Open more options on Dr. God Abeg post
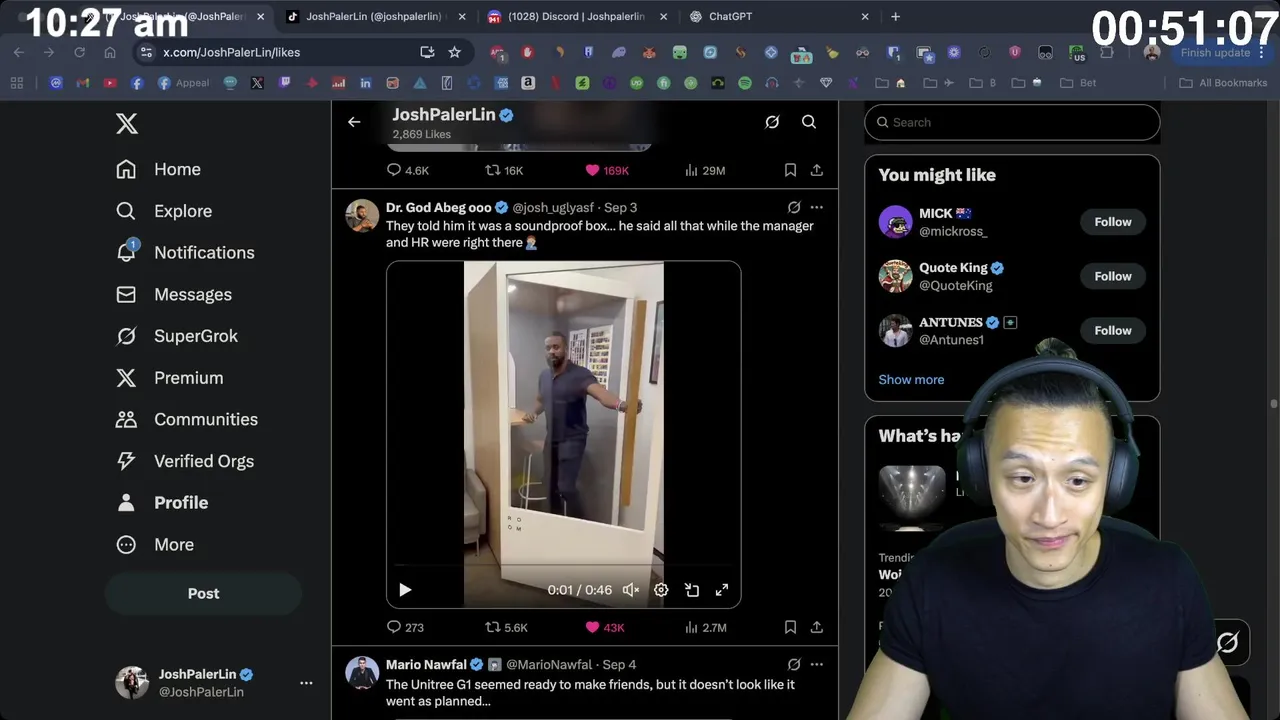The height and width of the screenshot is (720, 1280). pyautogui.click(x=817, y=207)
